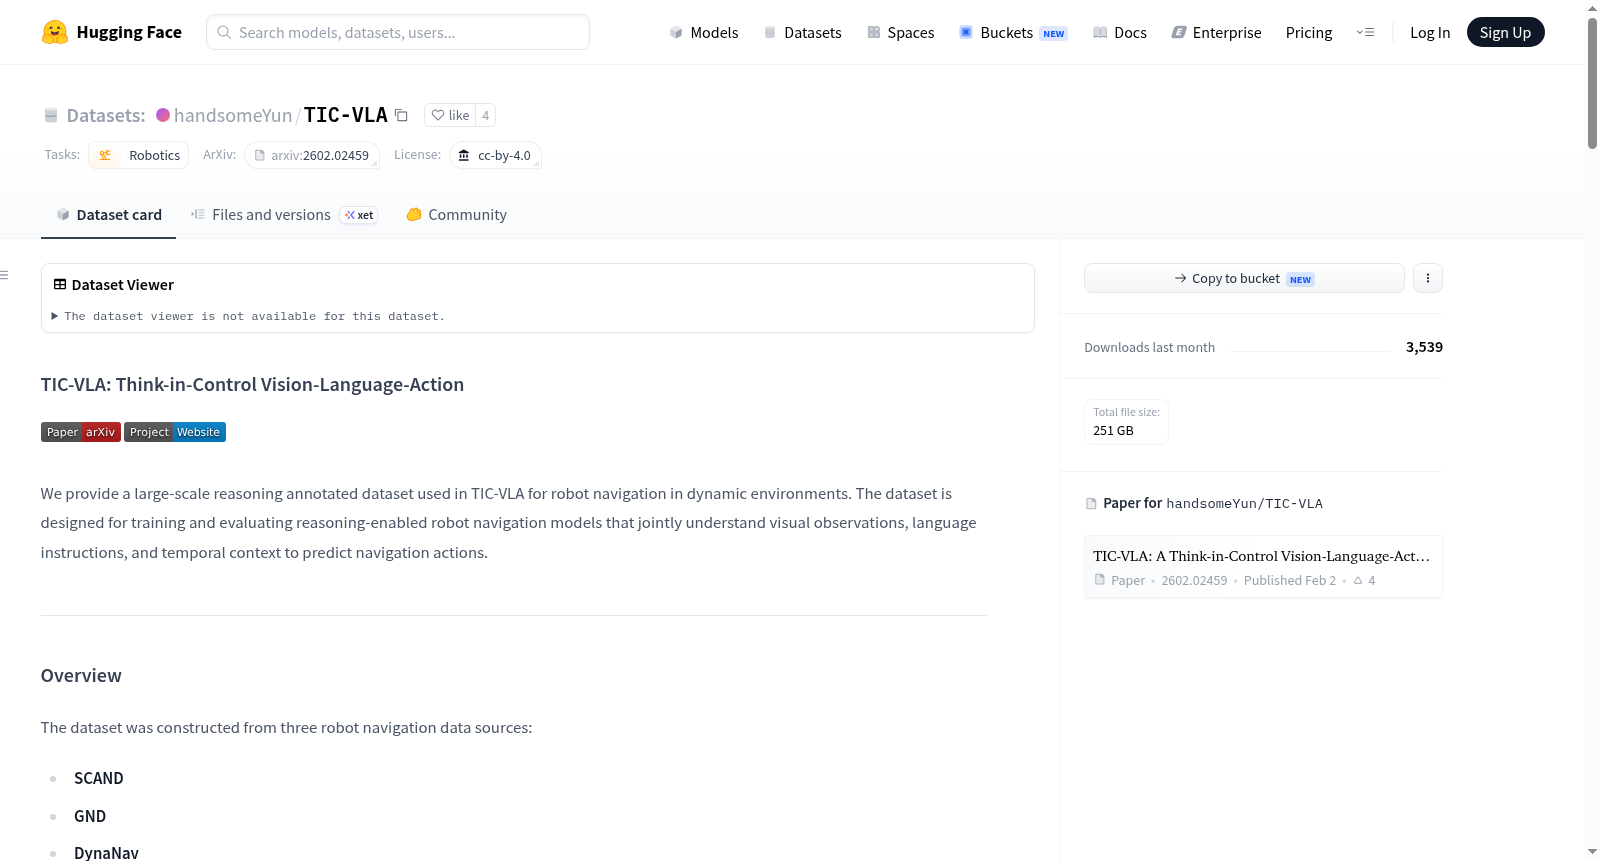
Task: Click the table of contents sidebar icon
Action: tap(5, 275)
